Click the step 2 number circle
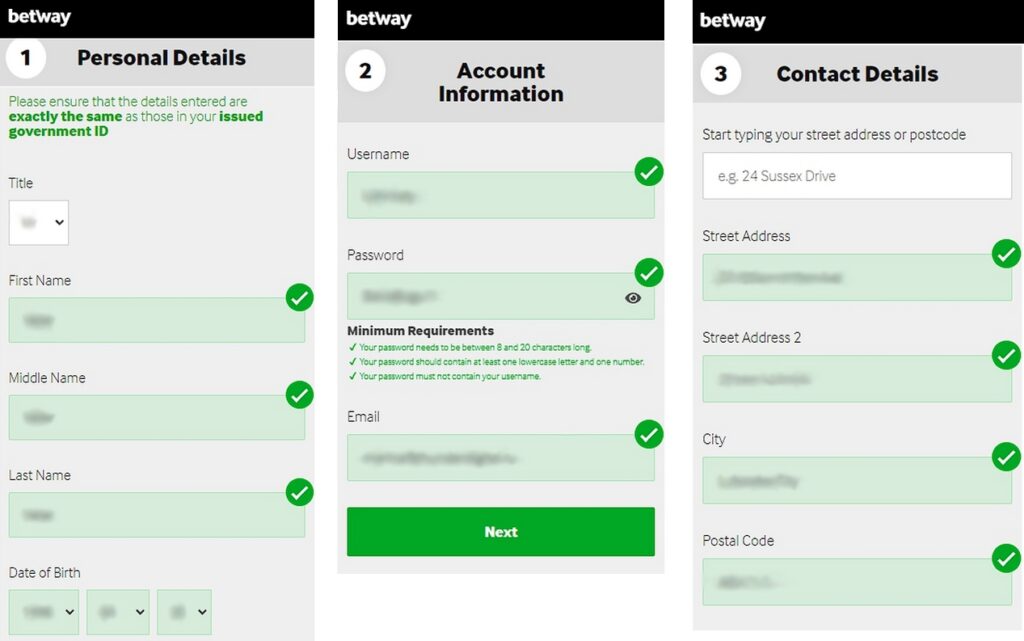The image size is (1024, 641). 365,70
